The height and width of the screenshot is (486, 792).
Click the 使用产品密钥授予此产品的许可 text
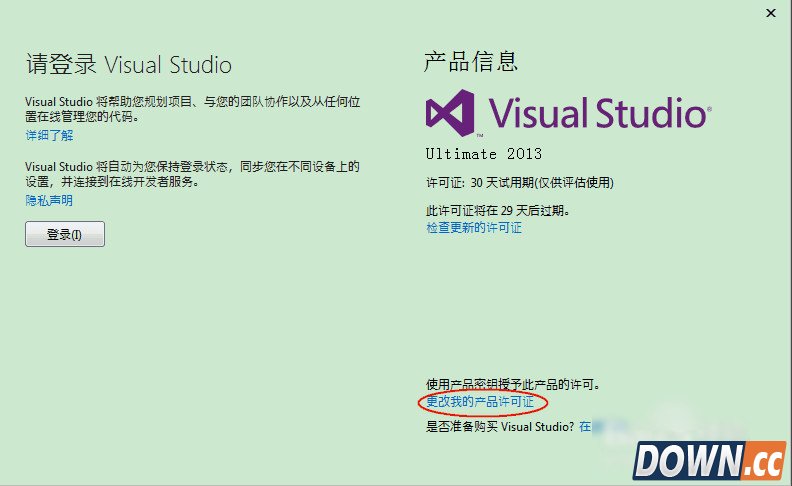[513, 384]
